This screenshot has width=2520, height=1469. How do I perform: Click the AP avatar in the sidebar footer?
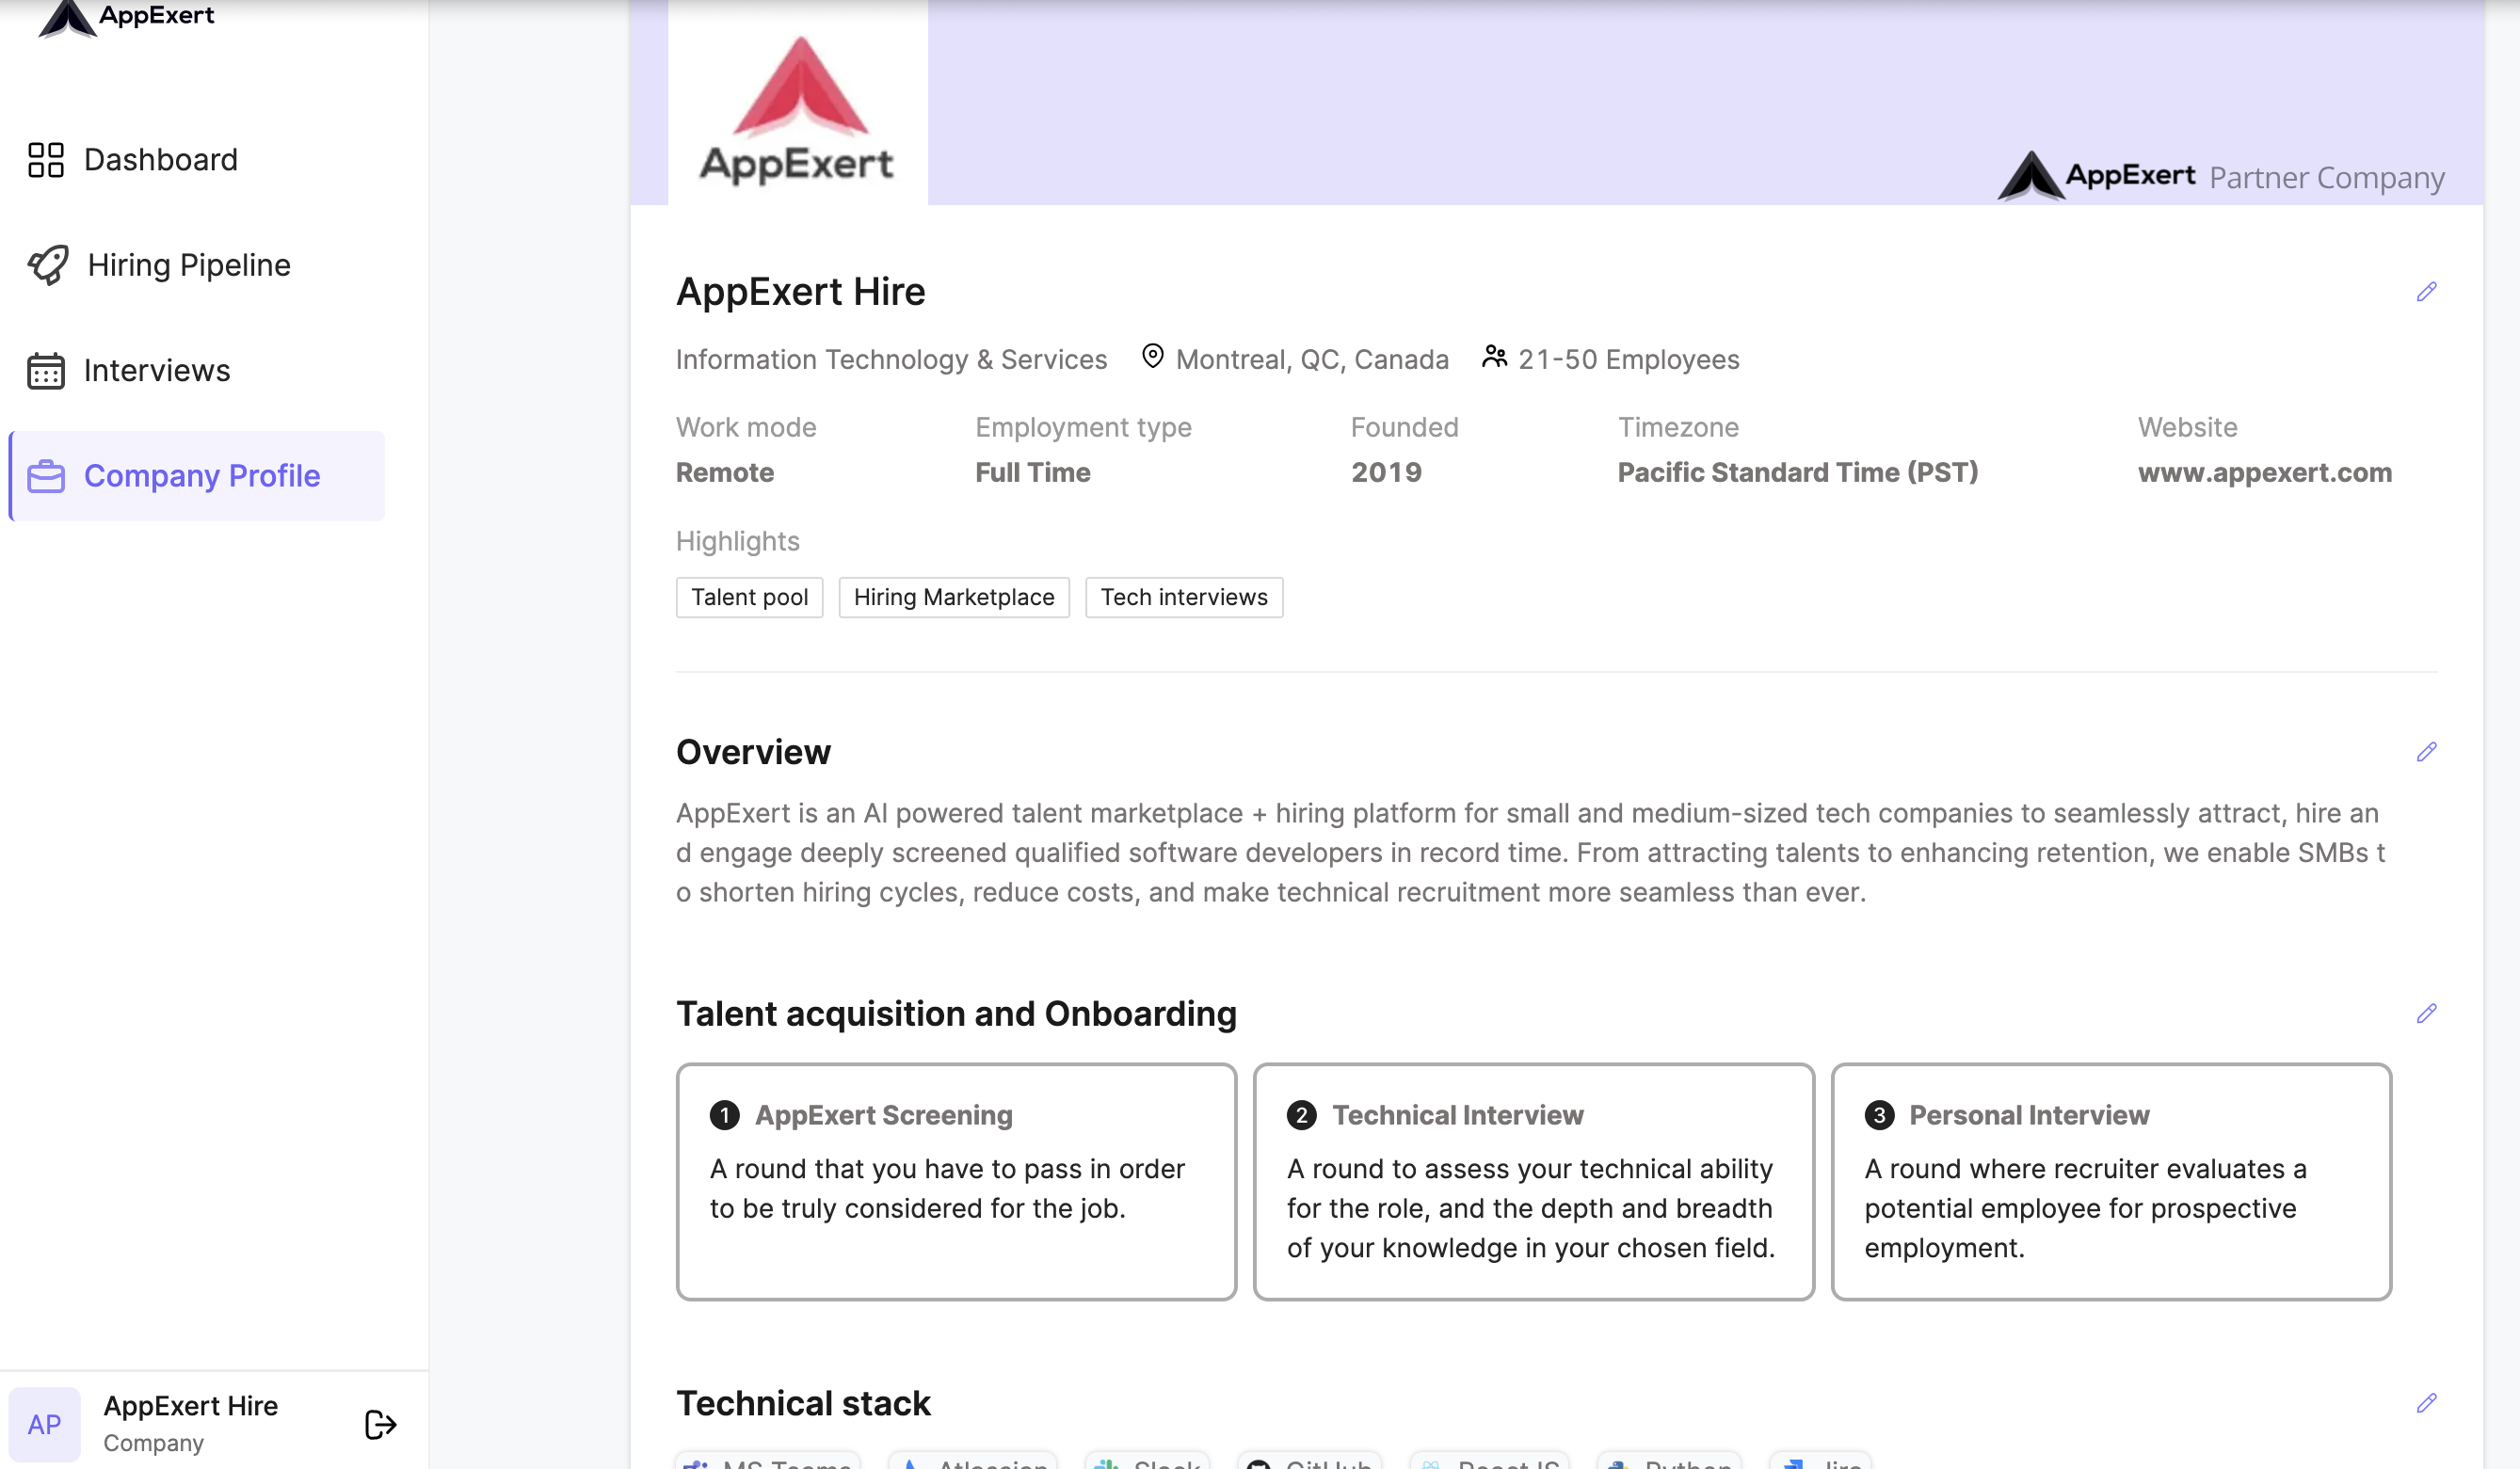tap(45, 1424)
